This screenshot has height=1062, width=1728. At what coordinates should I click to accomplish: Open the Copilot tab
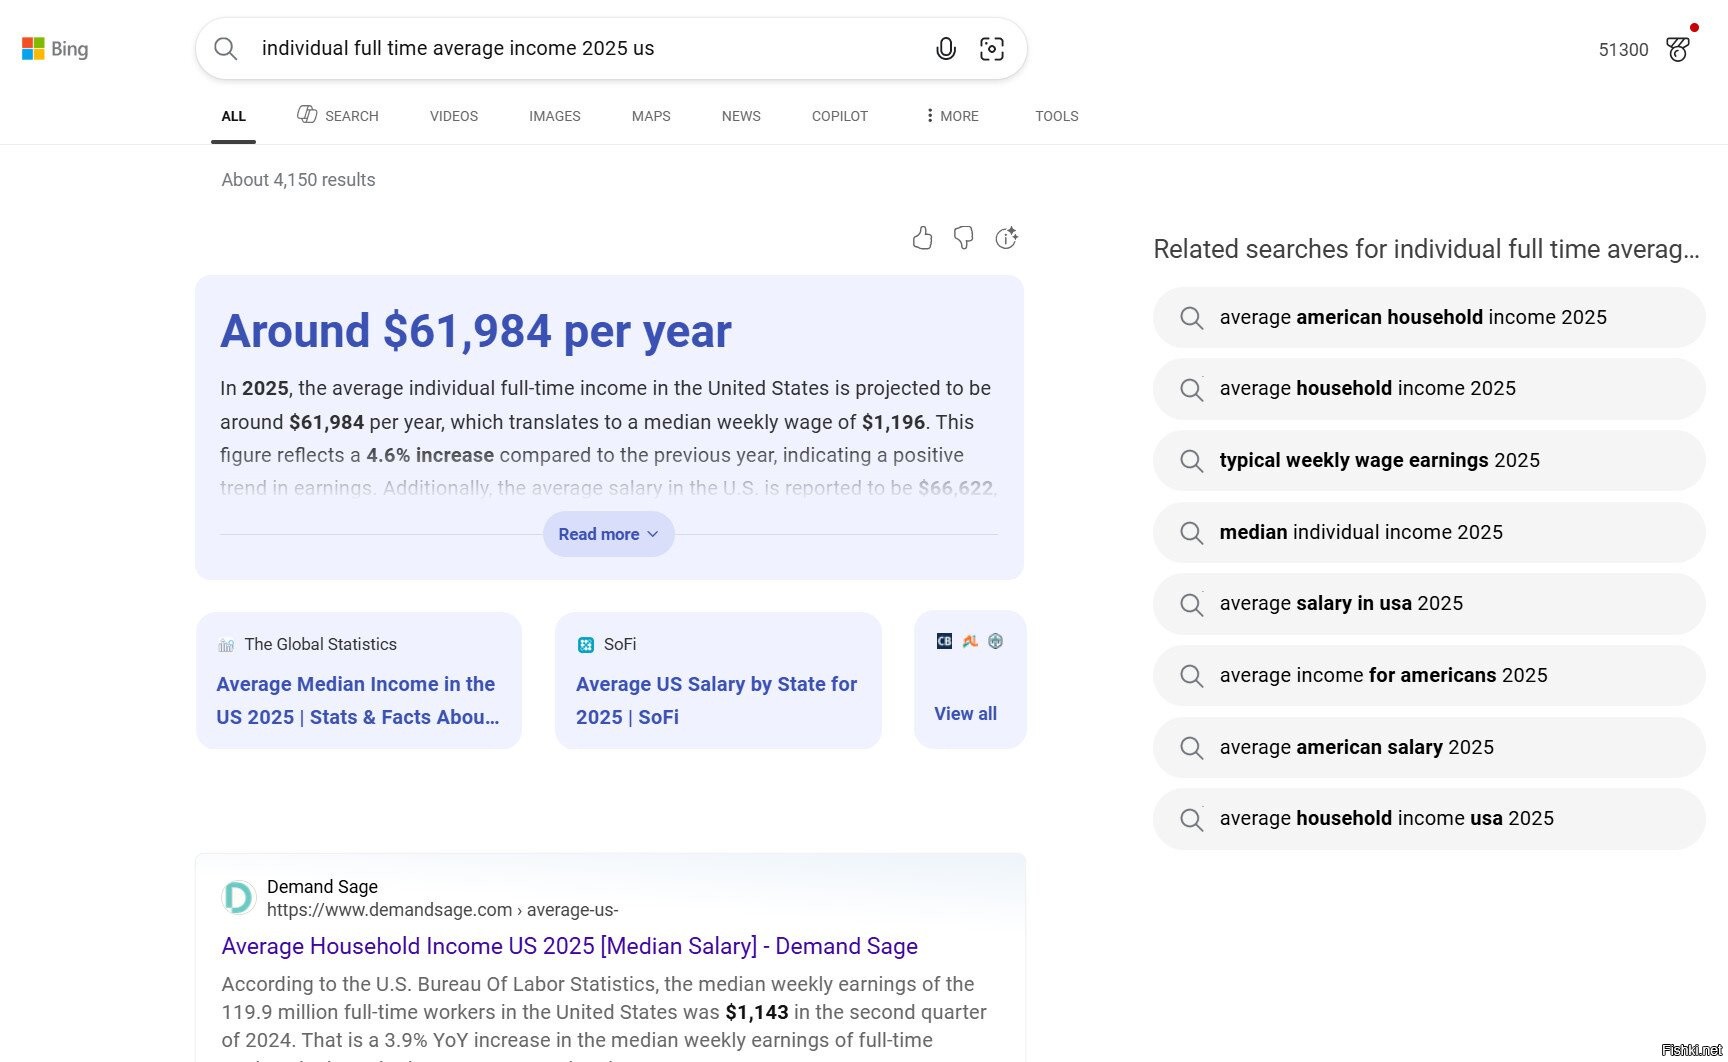tap(839, 116)
